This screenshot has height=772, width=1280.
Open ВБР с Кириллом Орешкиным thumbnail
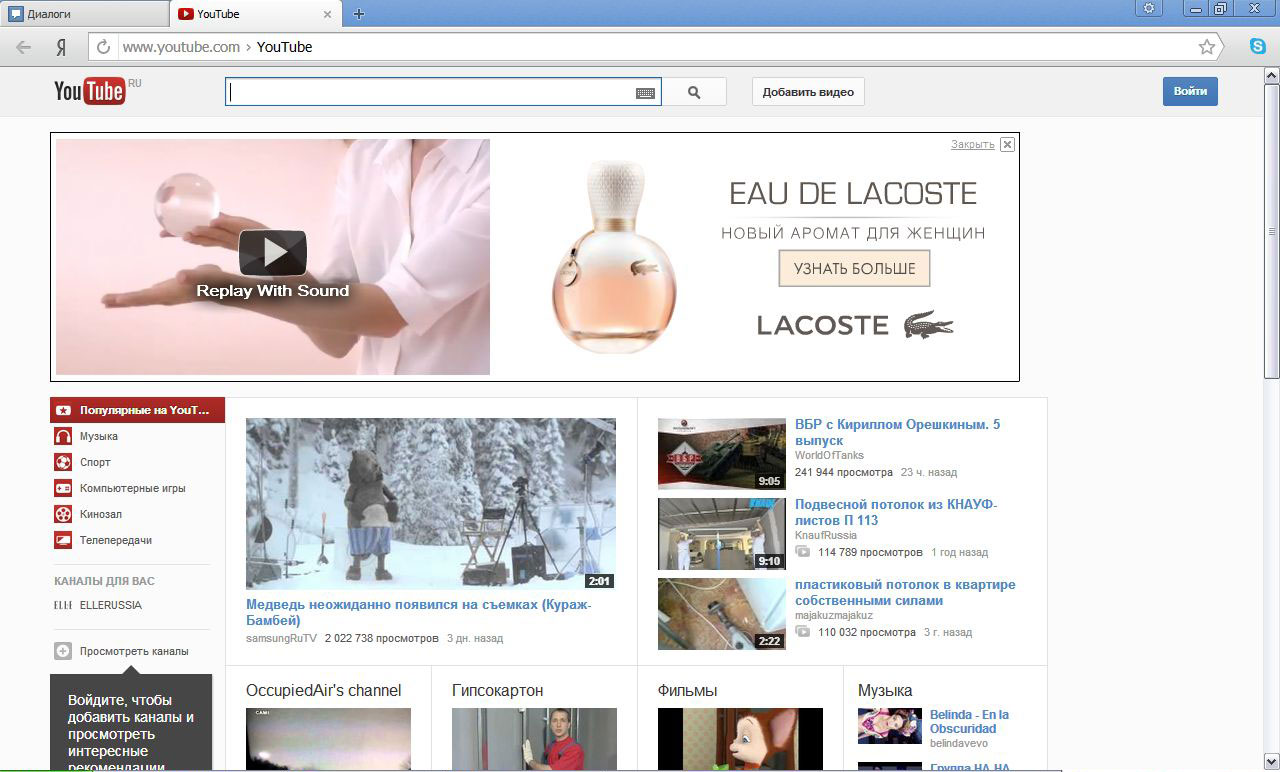(722, 454)
